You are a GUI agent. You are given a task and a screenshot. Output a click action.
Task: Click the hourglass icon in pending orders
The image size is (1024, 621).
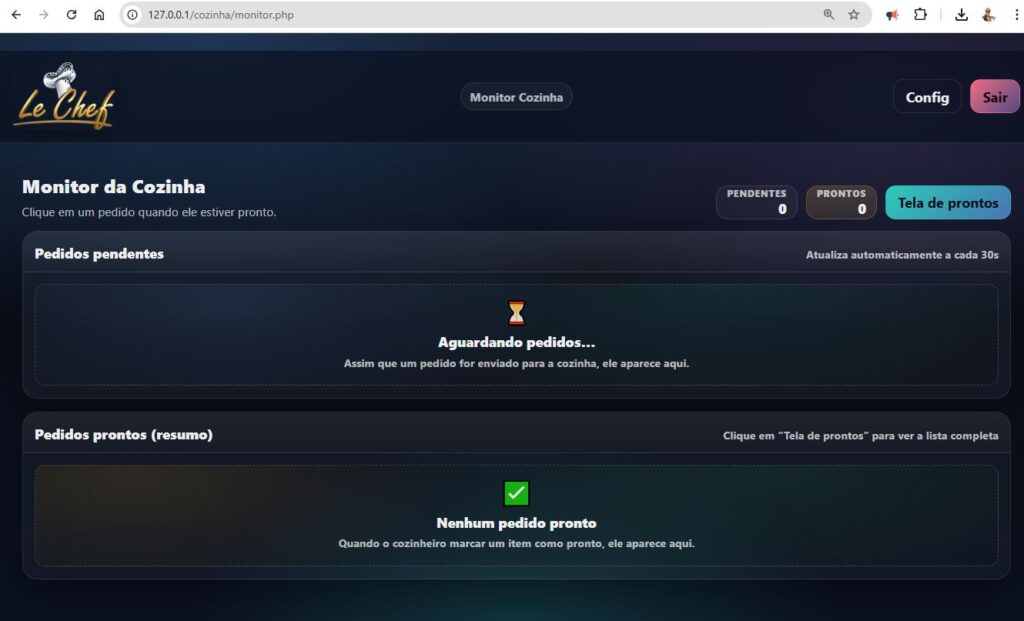516,313
